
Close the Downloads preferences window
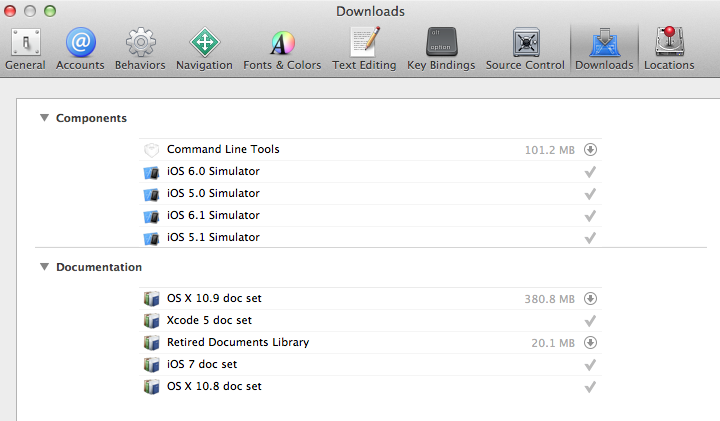click(10, 11)
